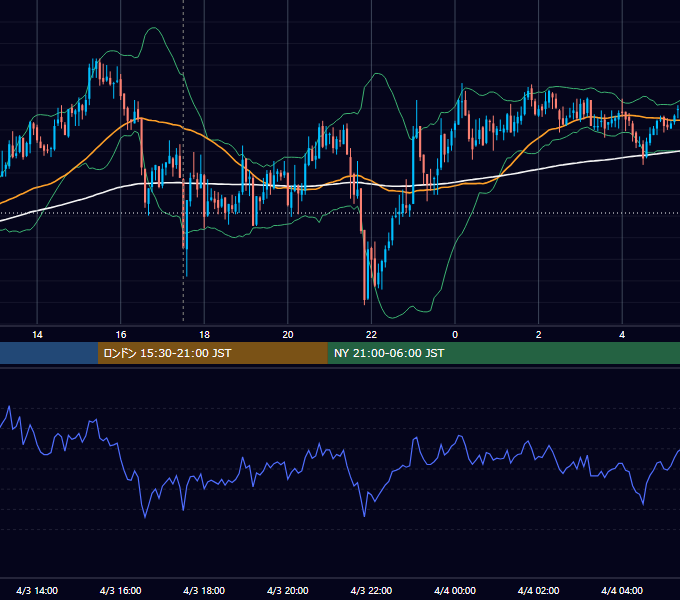Click the NY 21:00-06:00 JST session bar
Image resolution: width=680 pixels, height=600 pixels.
[503, 353]
